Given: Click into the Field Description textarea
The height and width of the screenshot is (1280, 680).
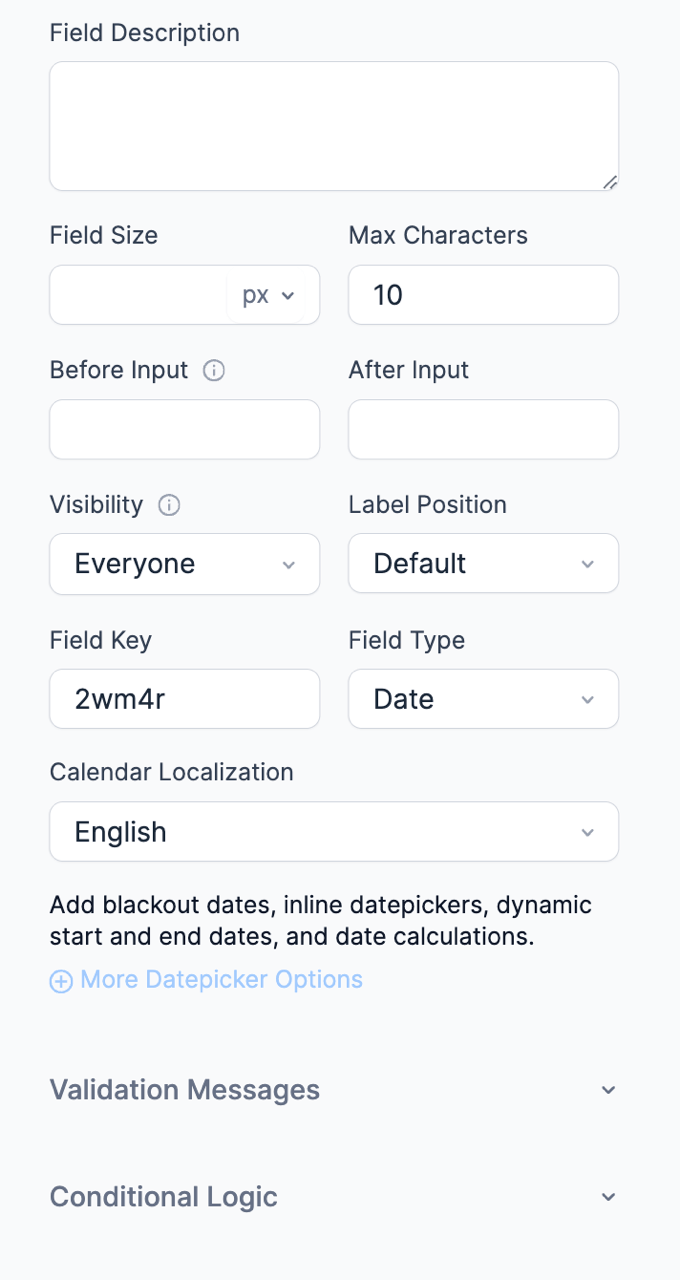Looking at the screenshot, I should pyautogui.click(x=334, y=126).
